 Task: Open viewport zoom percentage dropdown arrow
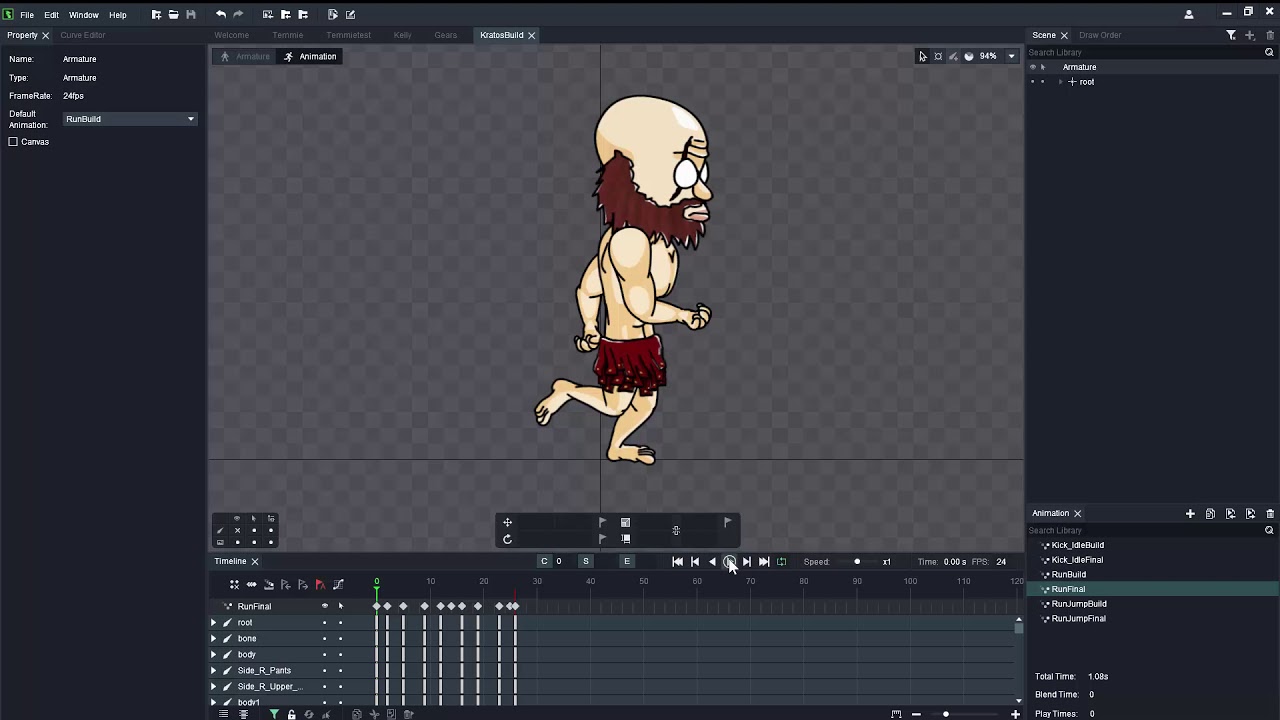click(x=1011, y=56)
